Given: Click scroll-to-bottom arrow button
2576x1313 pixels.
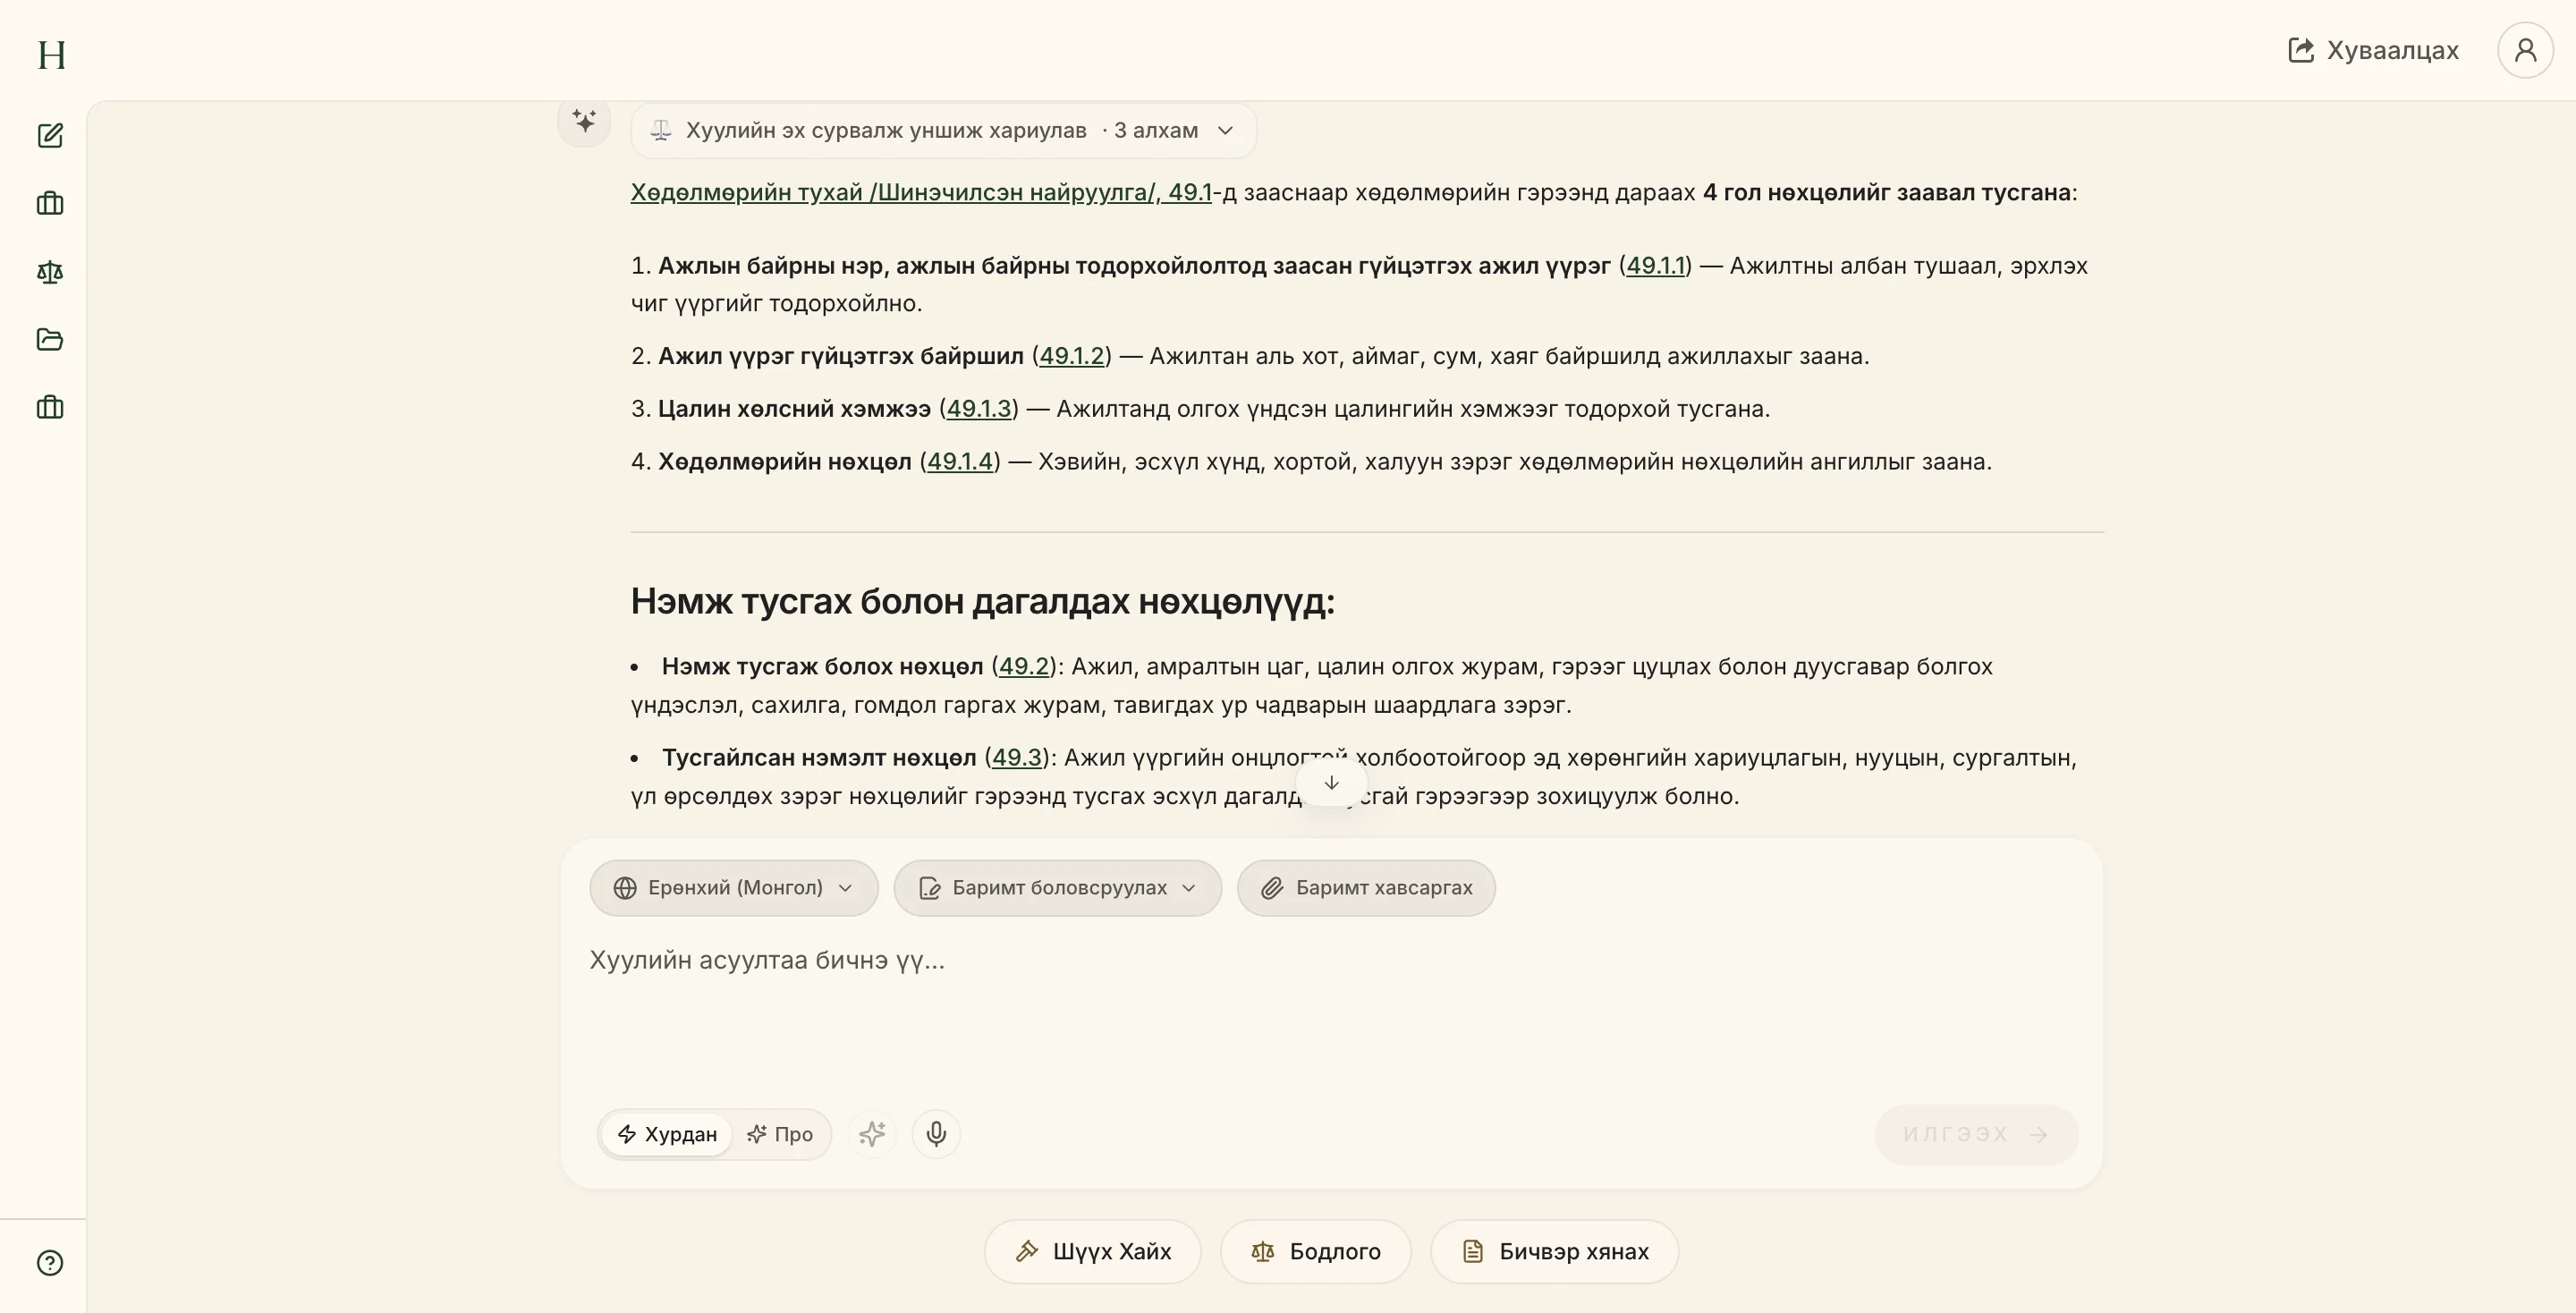Looking at the screenshot, I should click(1331, 783).
